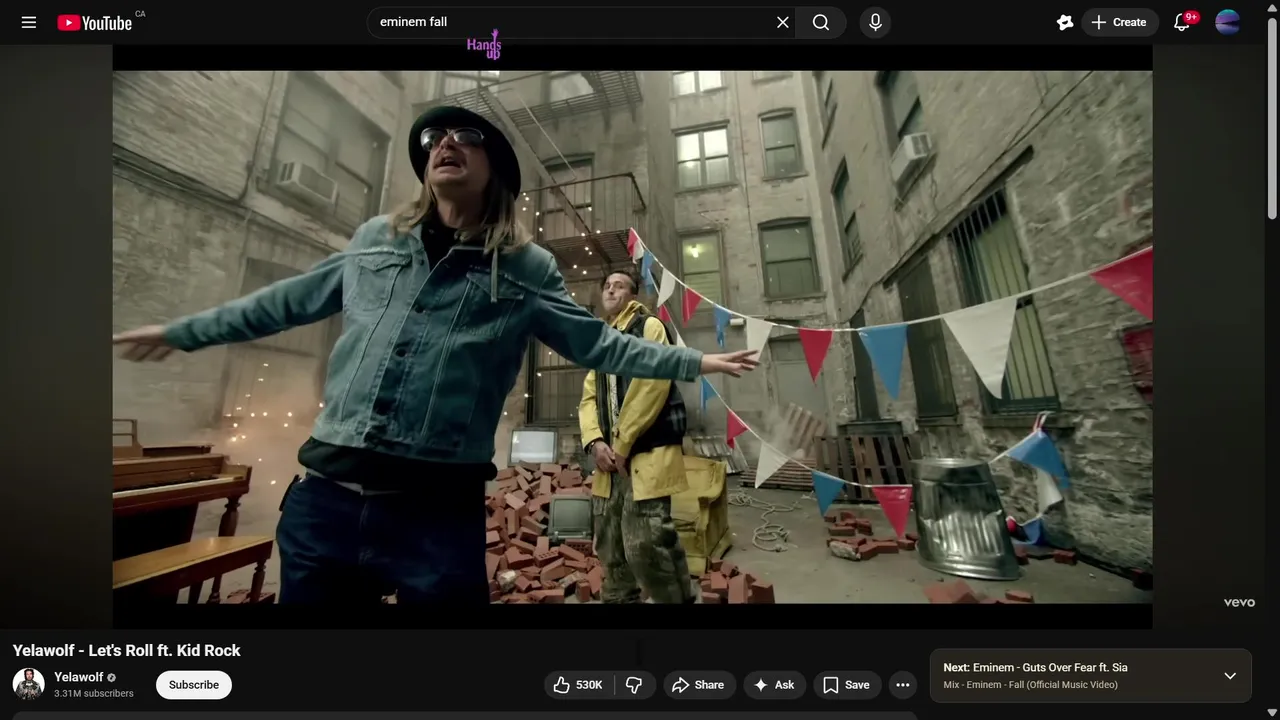
Task: Open the account avatar menu
Action: pos(1228,22)
